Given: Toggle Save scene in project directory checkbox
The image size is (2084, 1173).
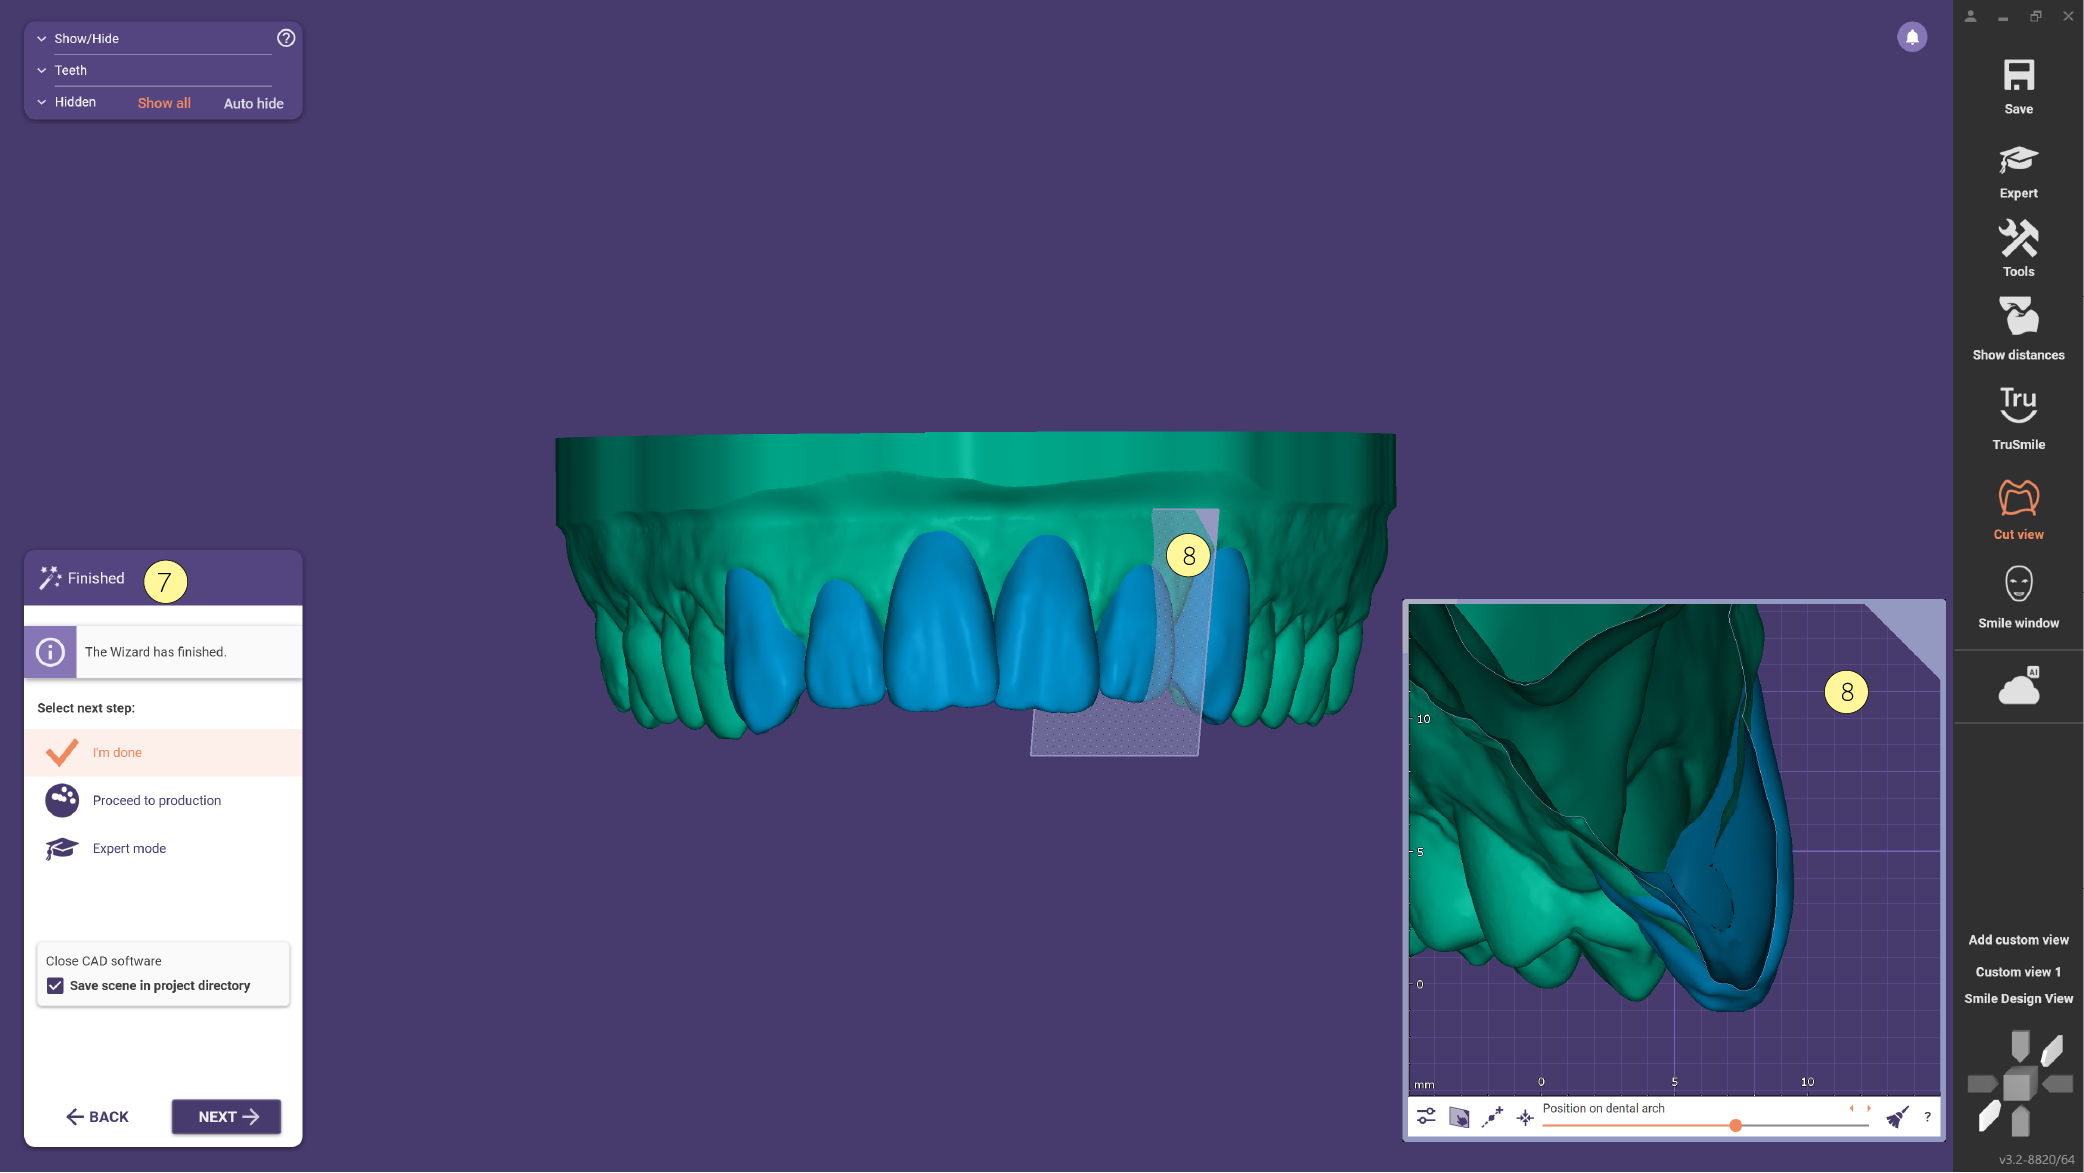Looking at the screenshot, I should tap(55, 986).
